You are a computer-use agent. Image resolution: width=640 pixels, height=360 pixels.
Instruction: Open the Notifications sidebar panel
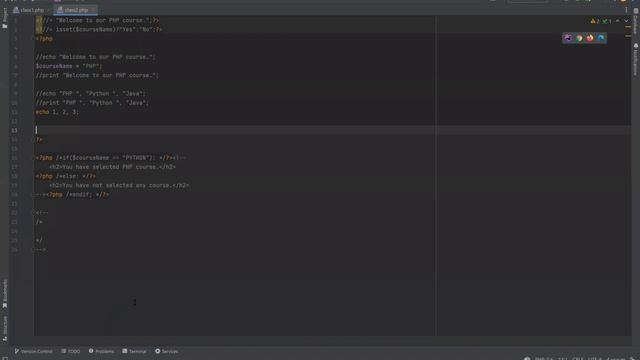(636, 60)
